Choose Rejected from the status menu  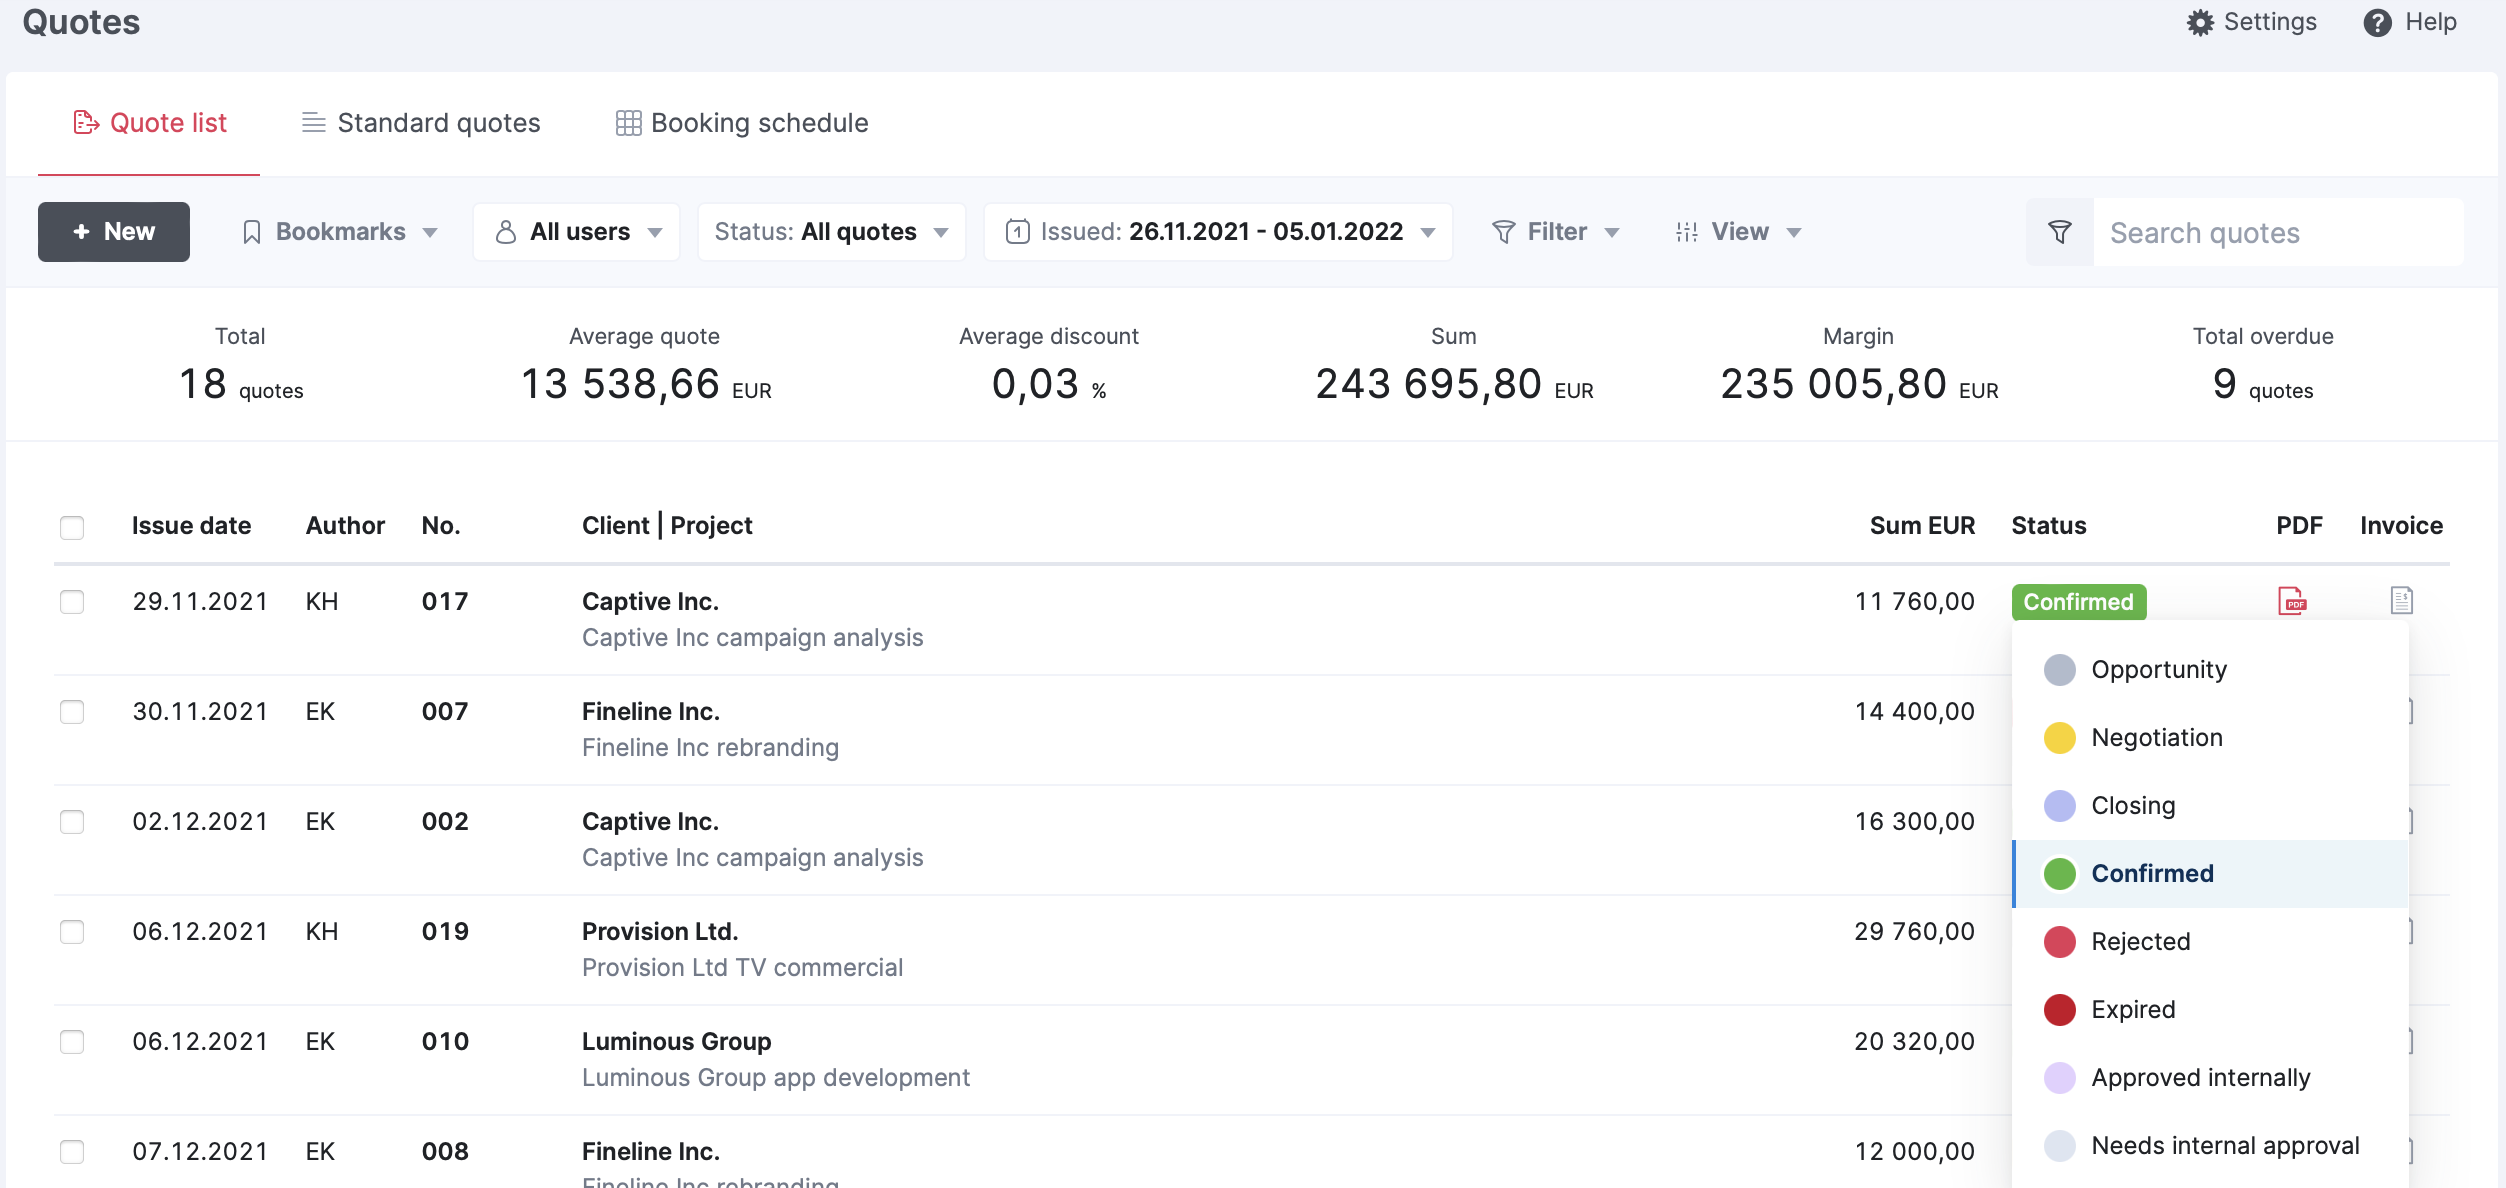2210,942
